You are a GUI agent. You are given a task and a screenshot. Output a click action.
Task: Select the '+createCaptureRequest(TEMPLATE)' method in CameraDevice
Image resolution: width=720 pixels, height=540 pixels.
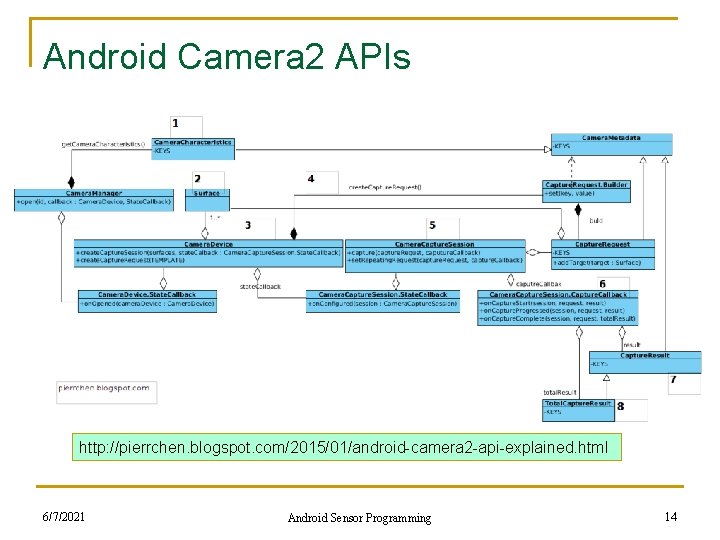[130, 260]
